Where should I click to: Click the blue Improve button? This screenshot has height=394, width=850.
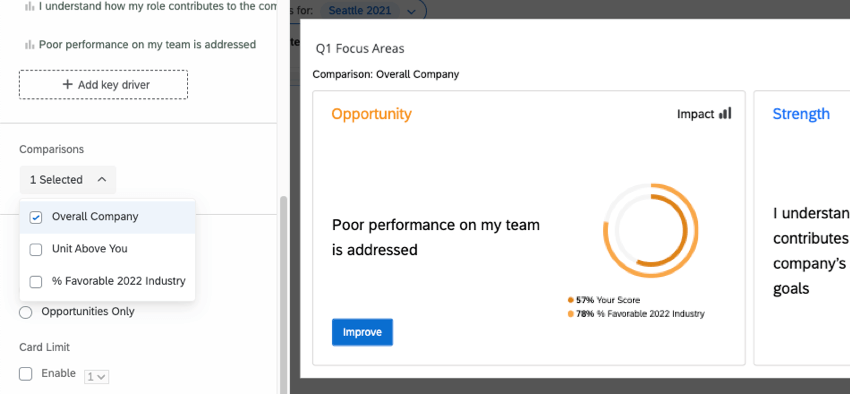362,332
